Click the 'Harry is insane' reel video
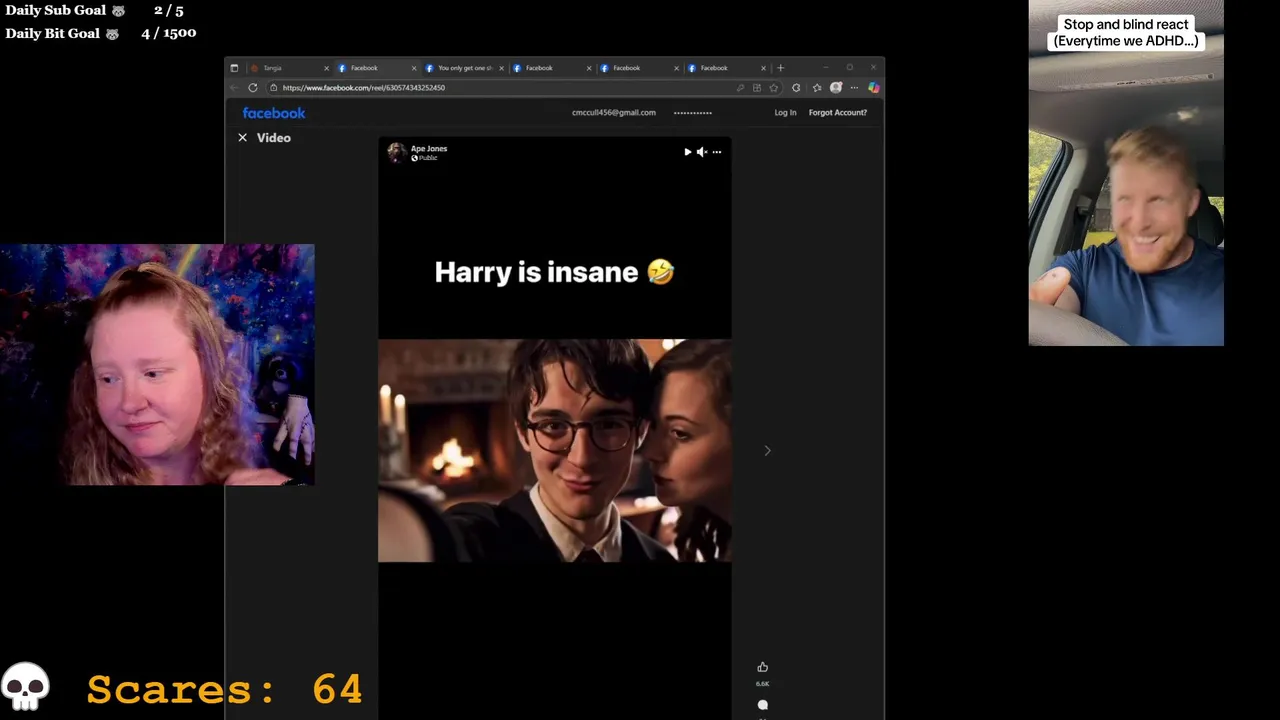 (555, 428)
